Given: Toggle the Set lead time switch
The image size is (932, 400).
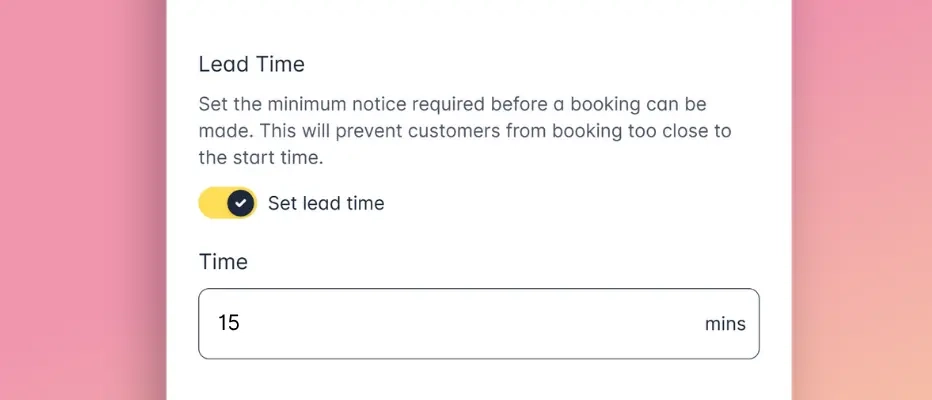Looking at the screenshot, I should point(228,203).
